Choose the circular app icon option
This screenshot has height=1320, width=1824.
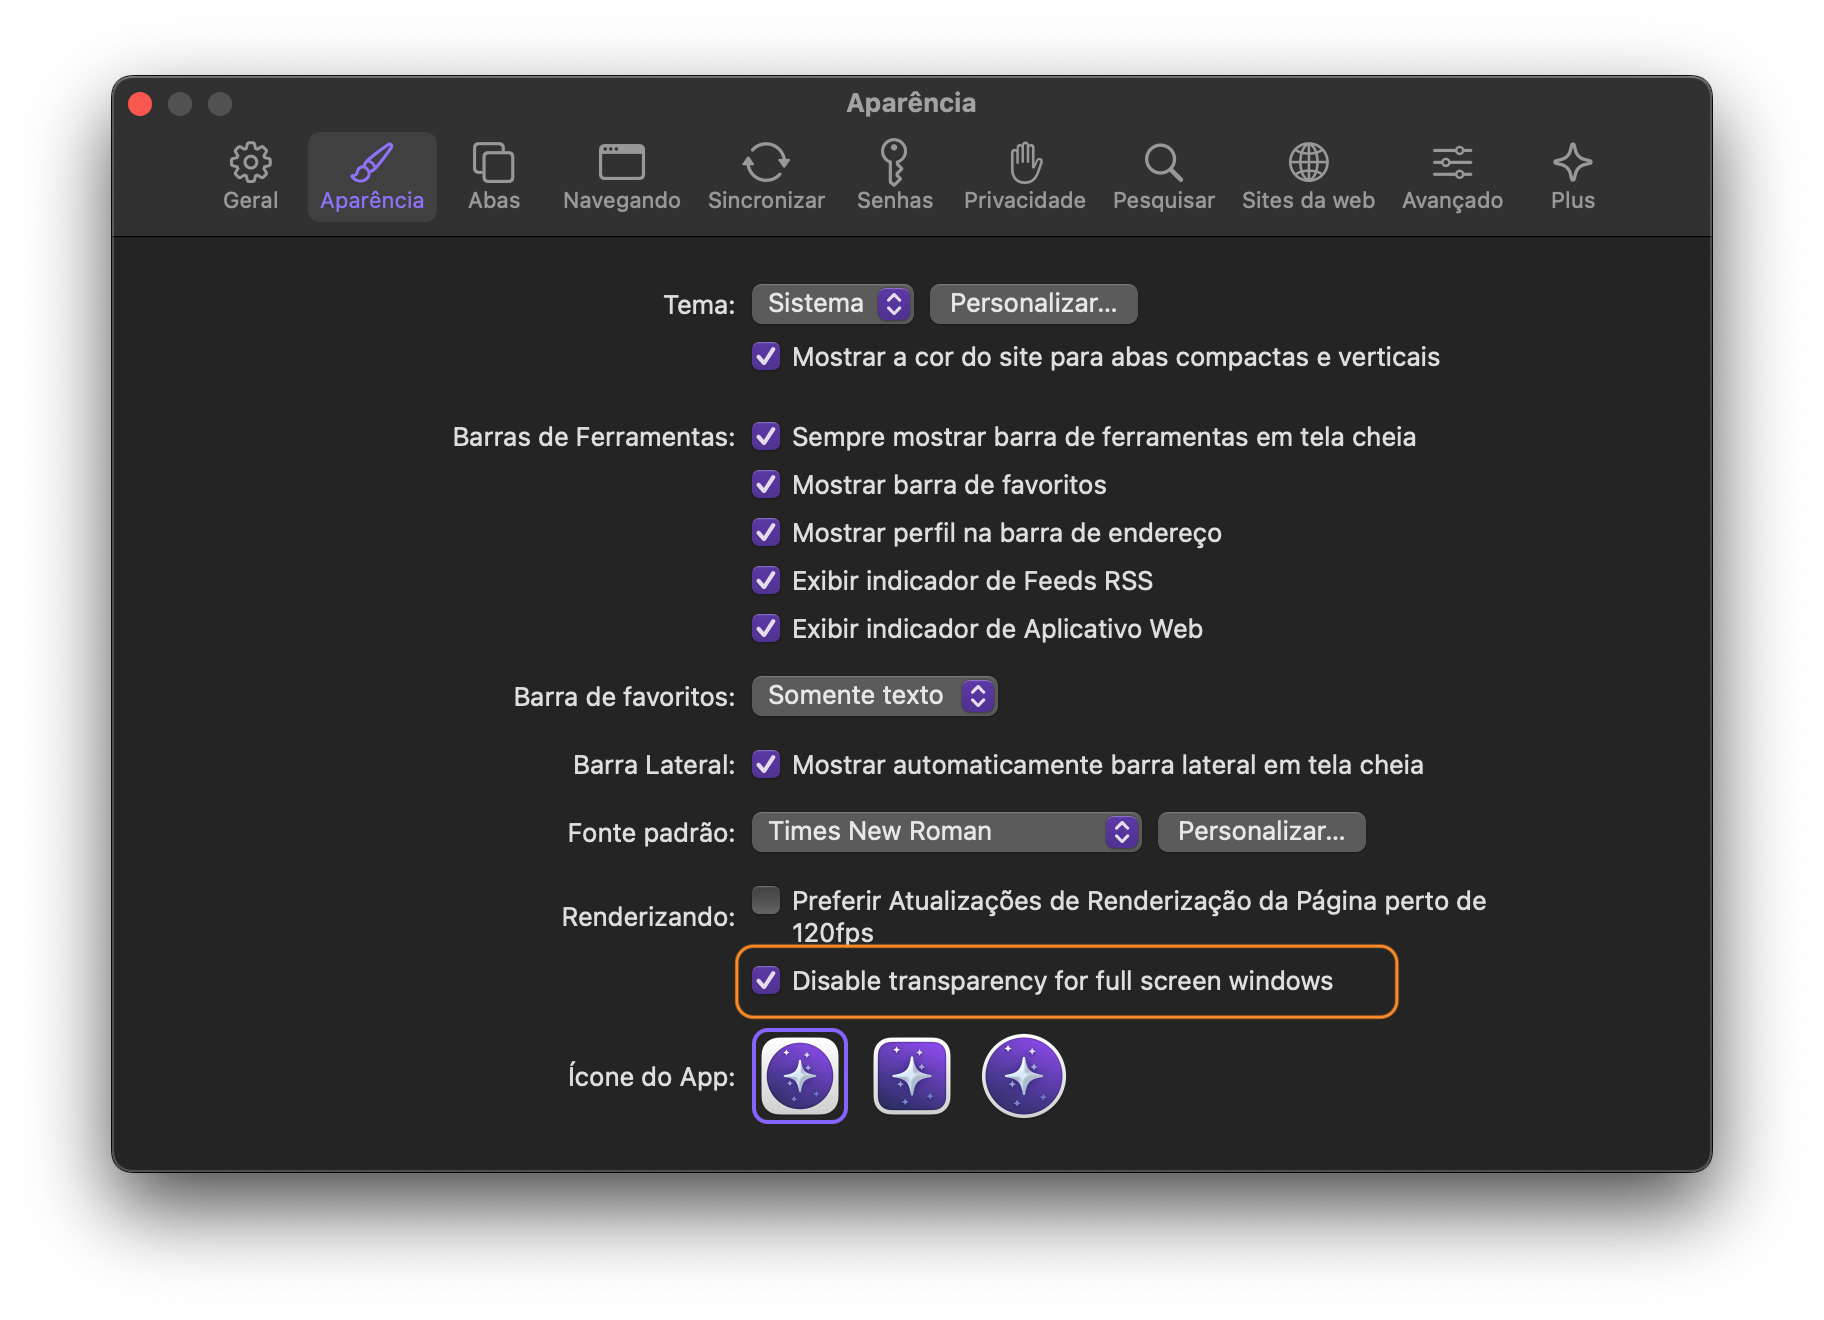(1023, 1076)
